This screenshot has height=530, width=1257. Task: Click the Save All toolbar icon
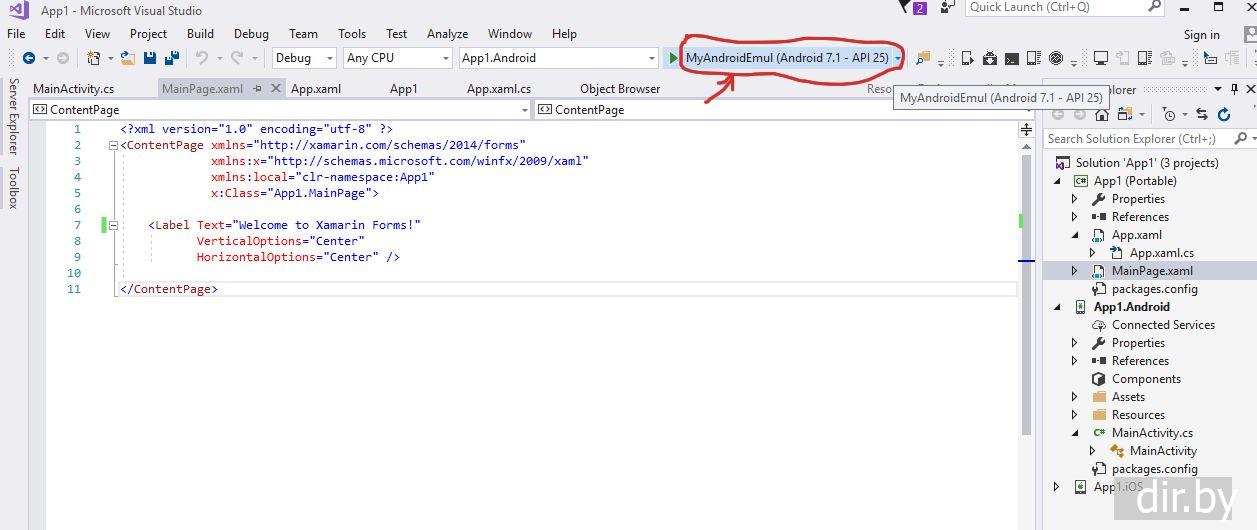(x=172, y=58)
